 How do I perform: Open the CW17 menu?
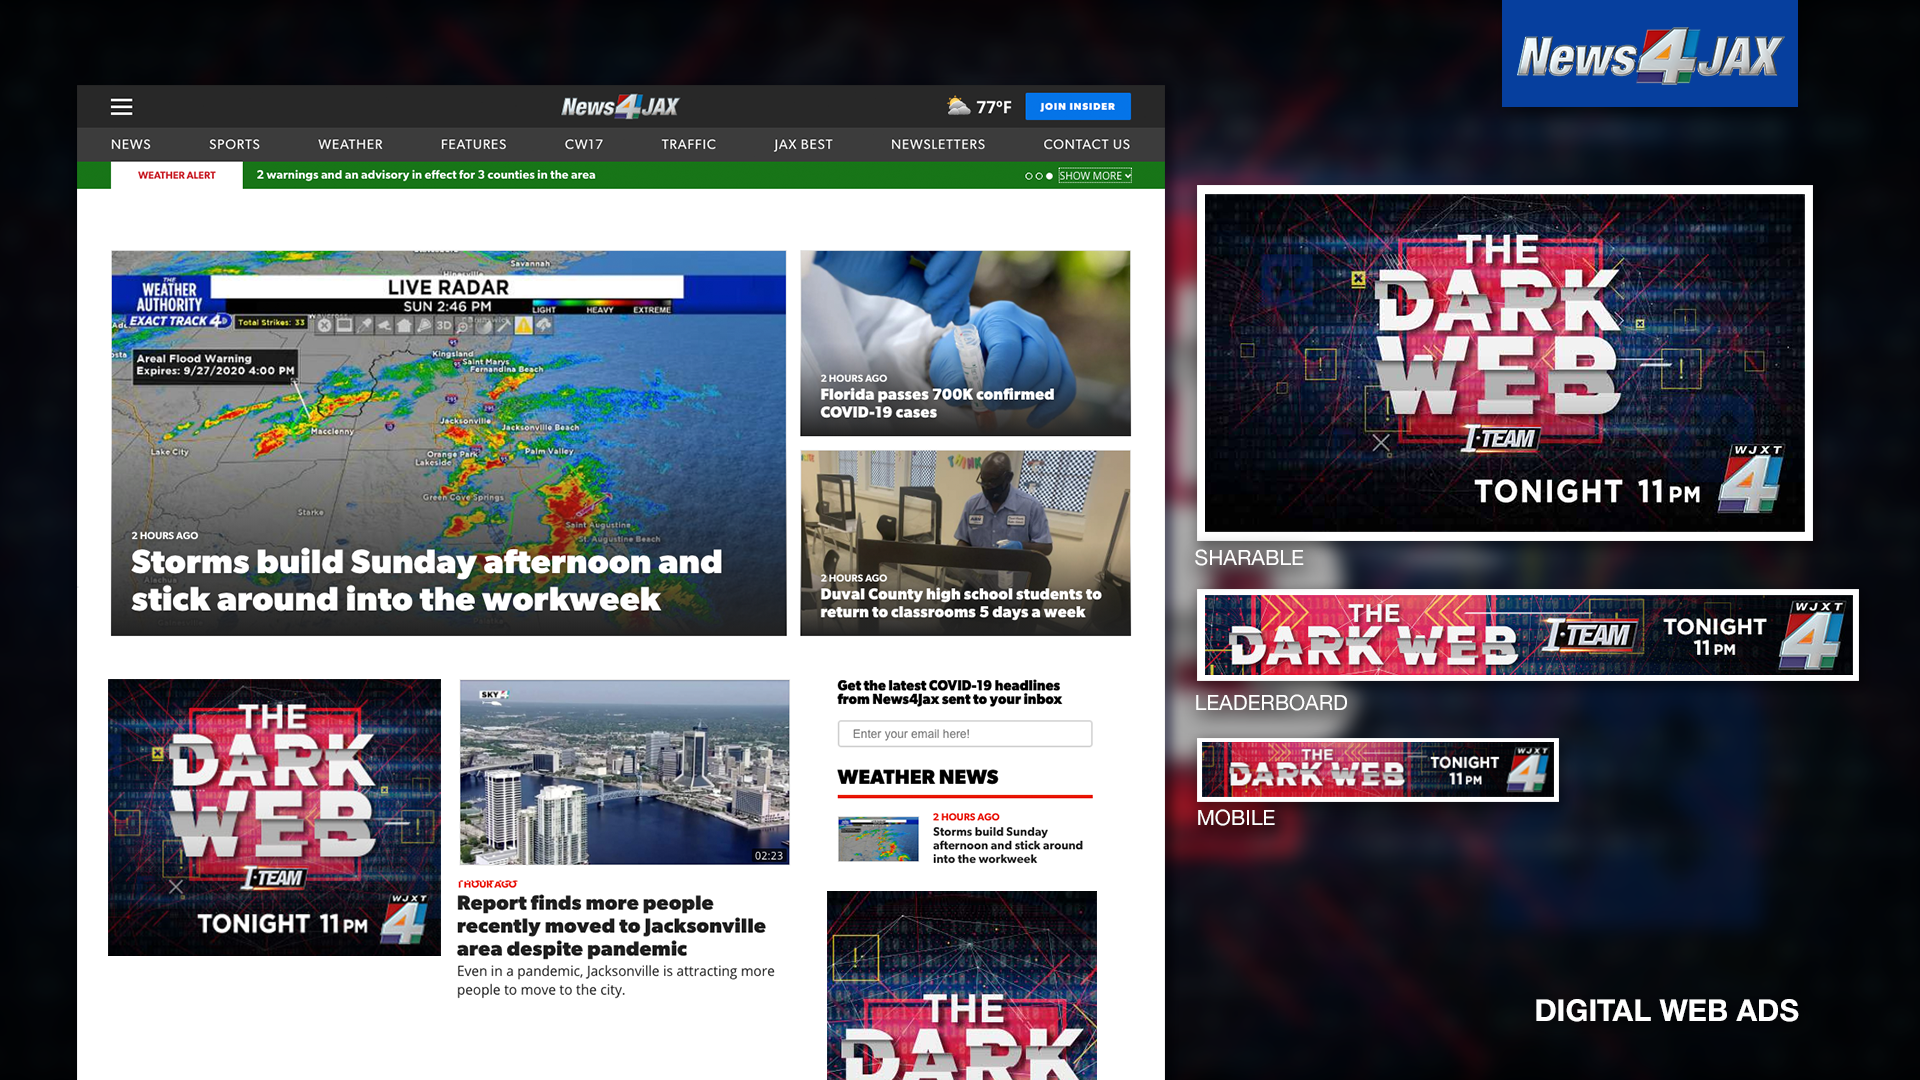(x=584, y=144)
